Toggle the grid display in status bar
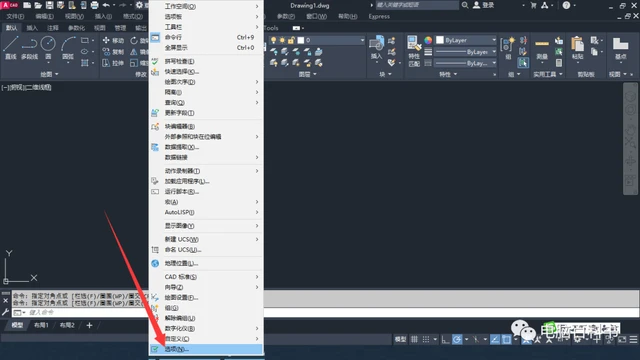 coord(414,339)
